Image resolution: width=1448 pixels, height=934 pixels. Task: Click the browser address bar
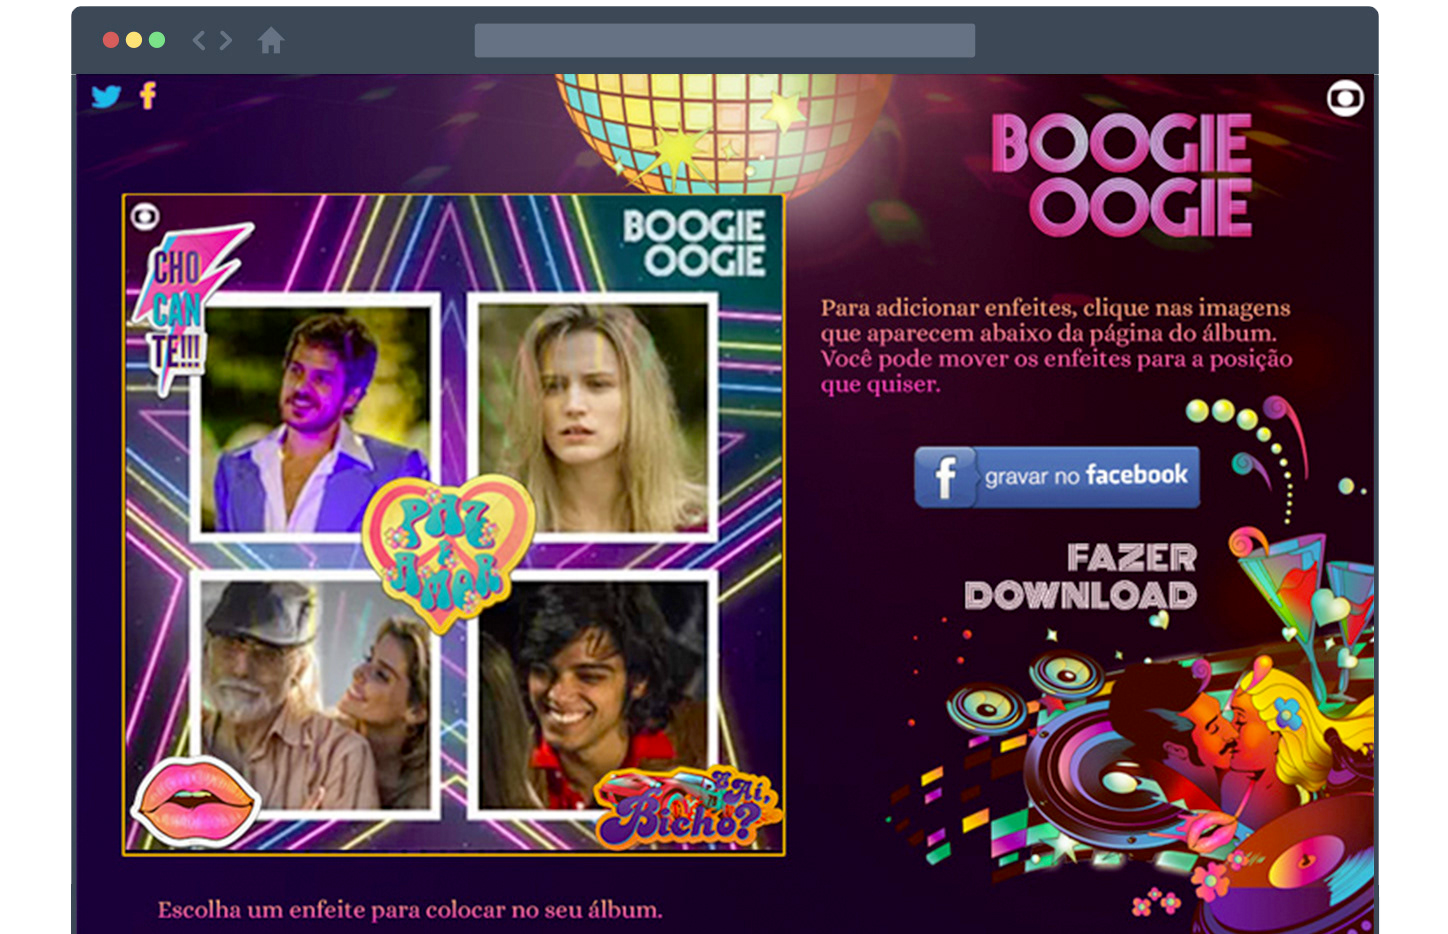point(724,40)
